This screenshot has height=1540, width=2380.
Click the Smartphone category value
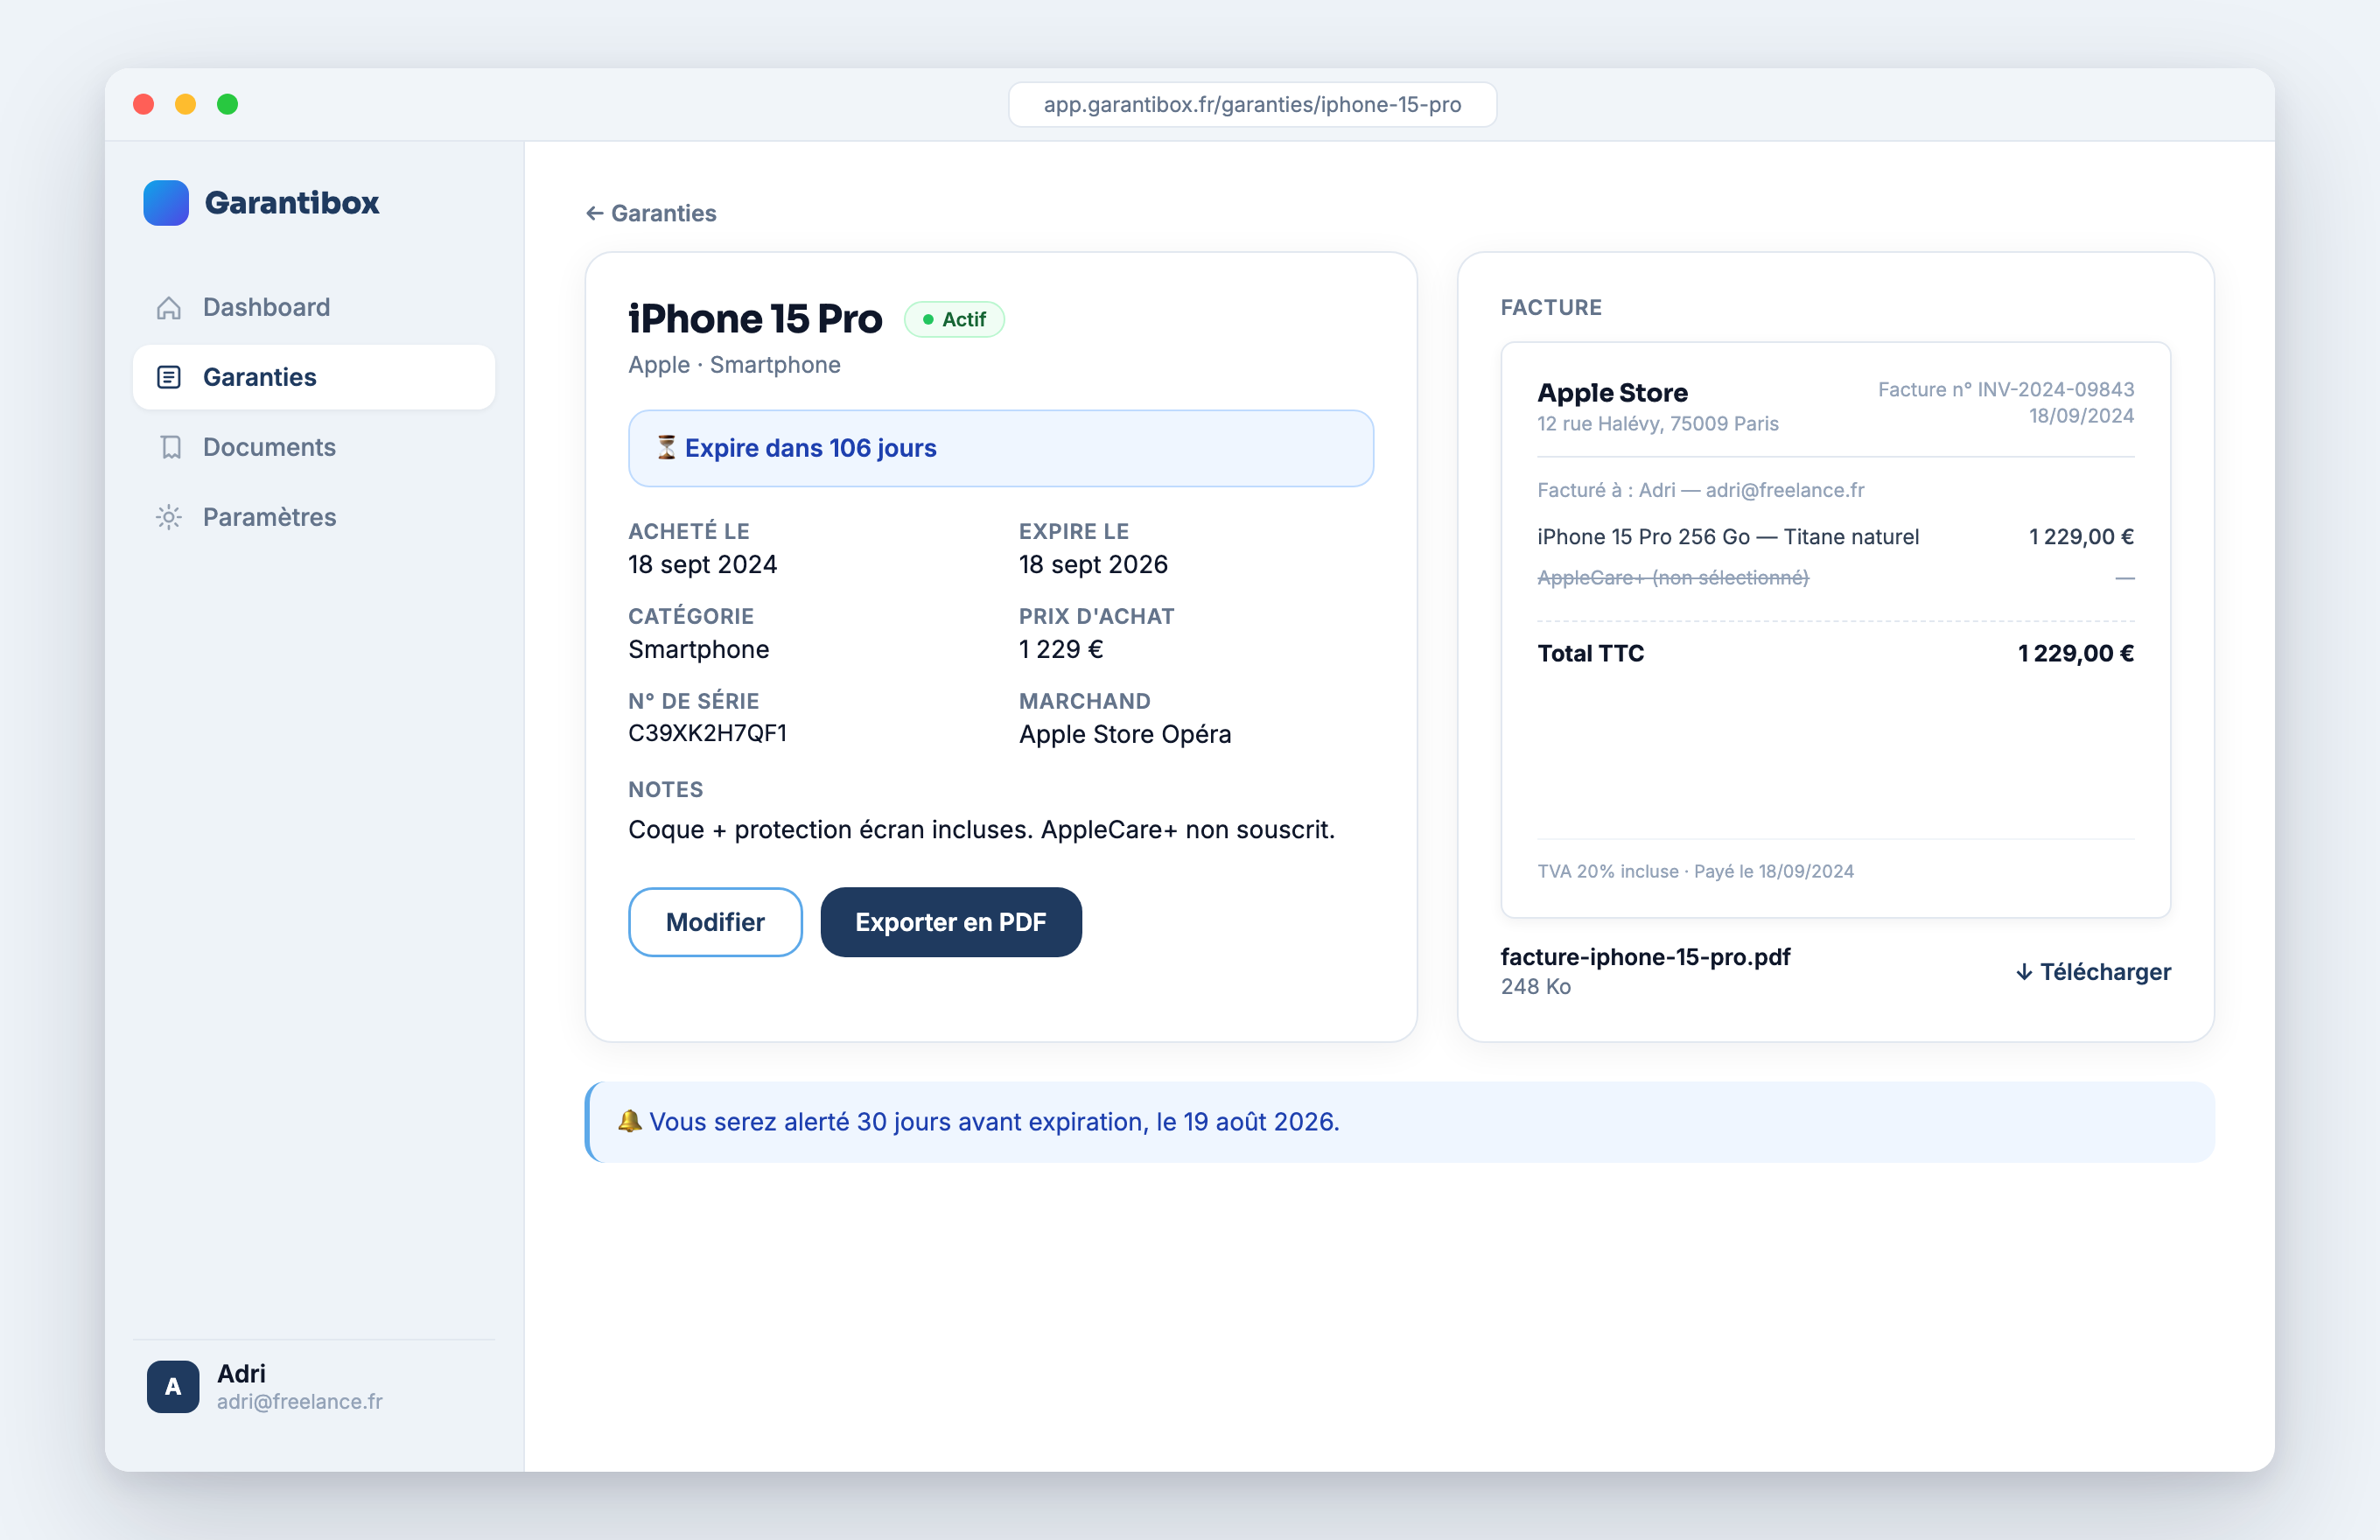pos(698,650)
